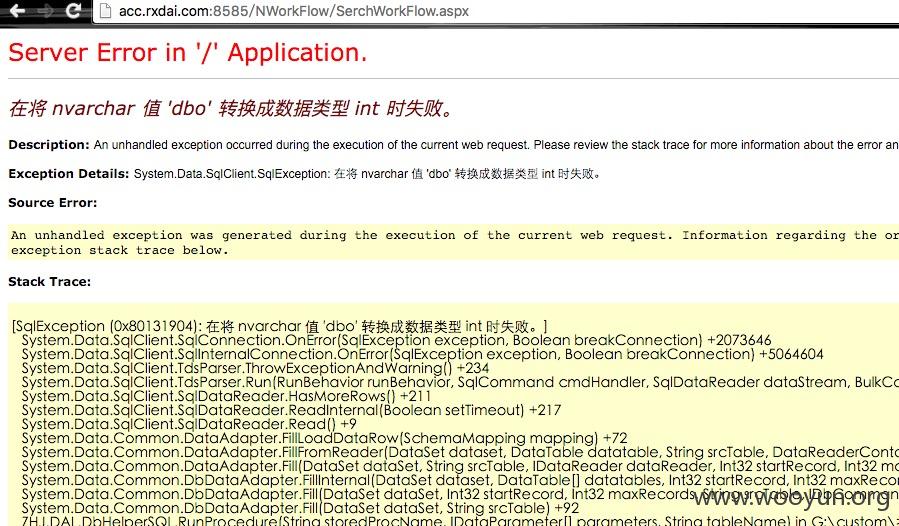This screenshot has height=526, width=899.
Task: Click the SqlDataReader.ReadInternal +217 line
Action: click(x=291, y=410)
